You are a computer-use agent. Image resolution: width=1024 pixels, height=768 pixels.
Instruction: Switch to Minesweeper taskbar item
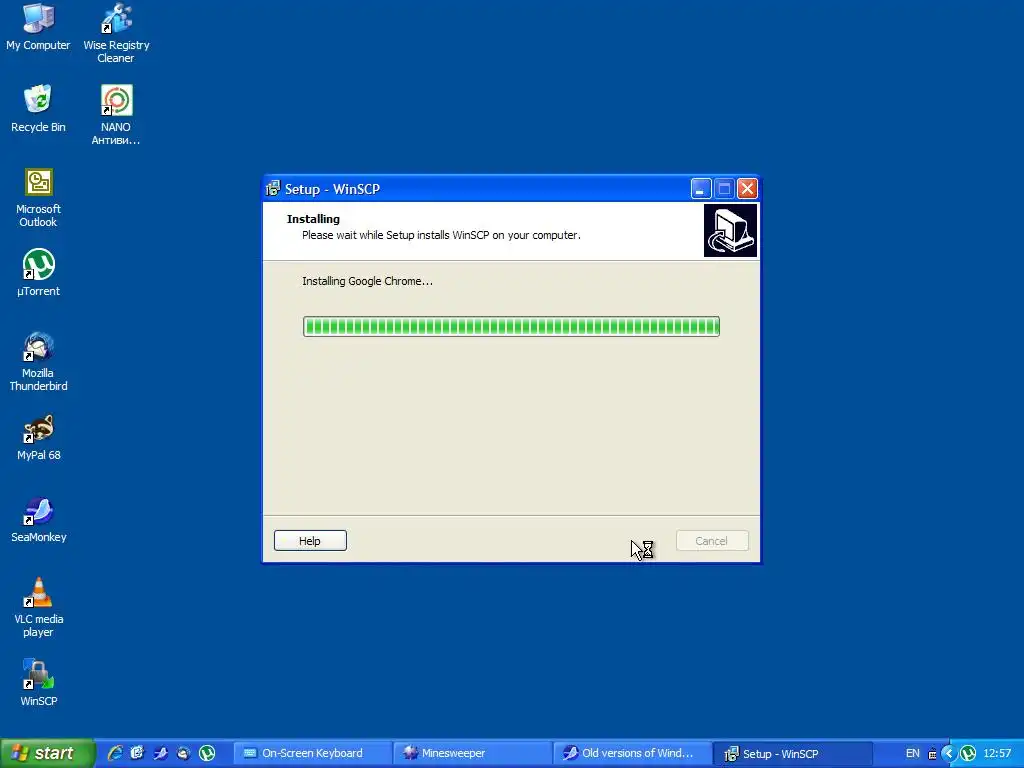point(472,753)
